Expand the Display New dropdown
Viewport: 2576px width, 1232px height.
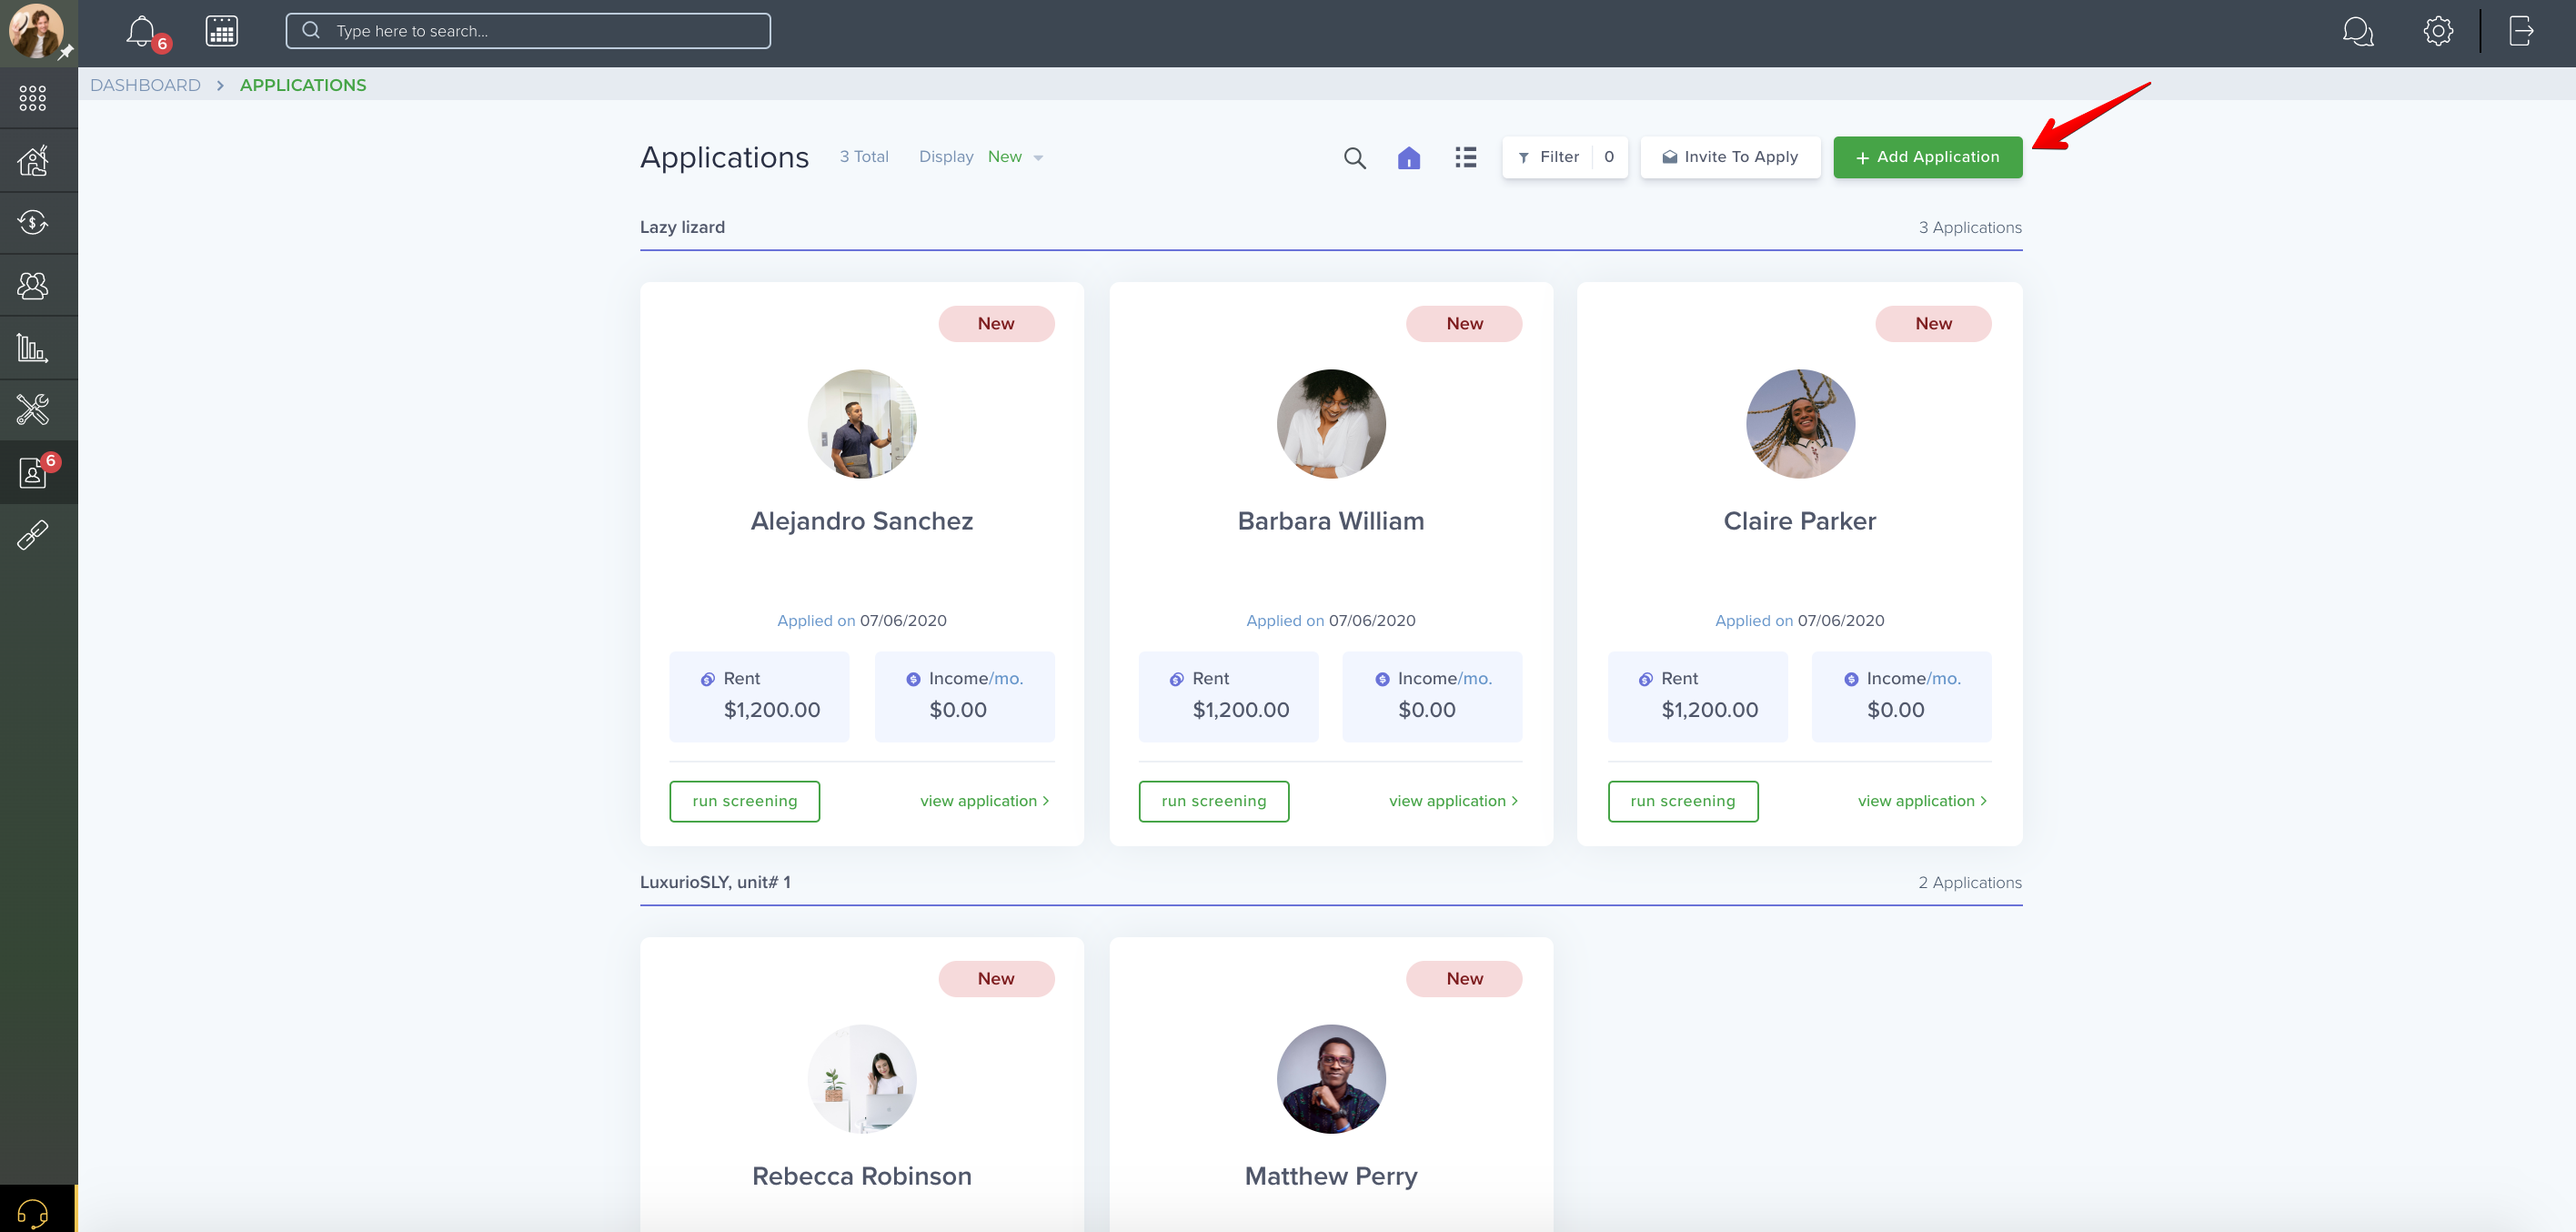pos(1015,157)
